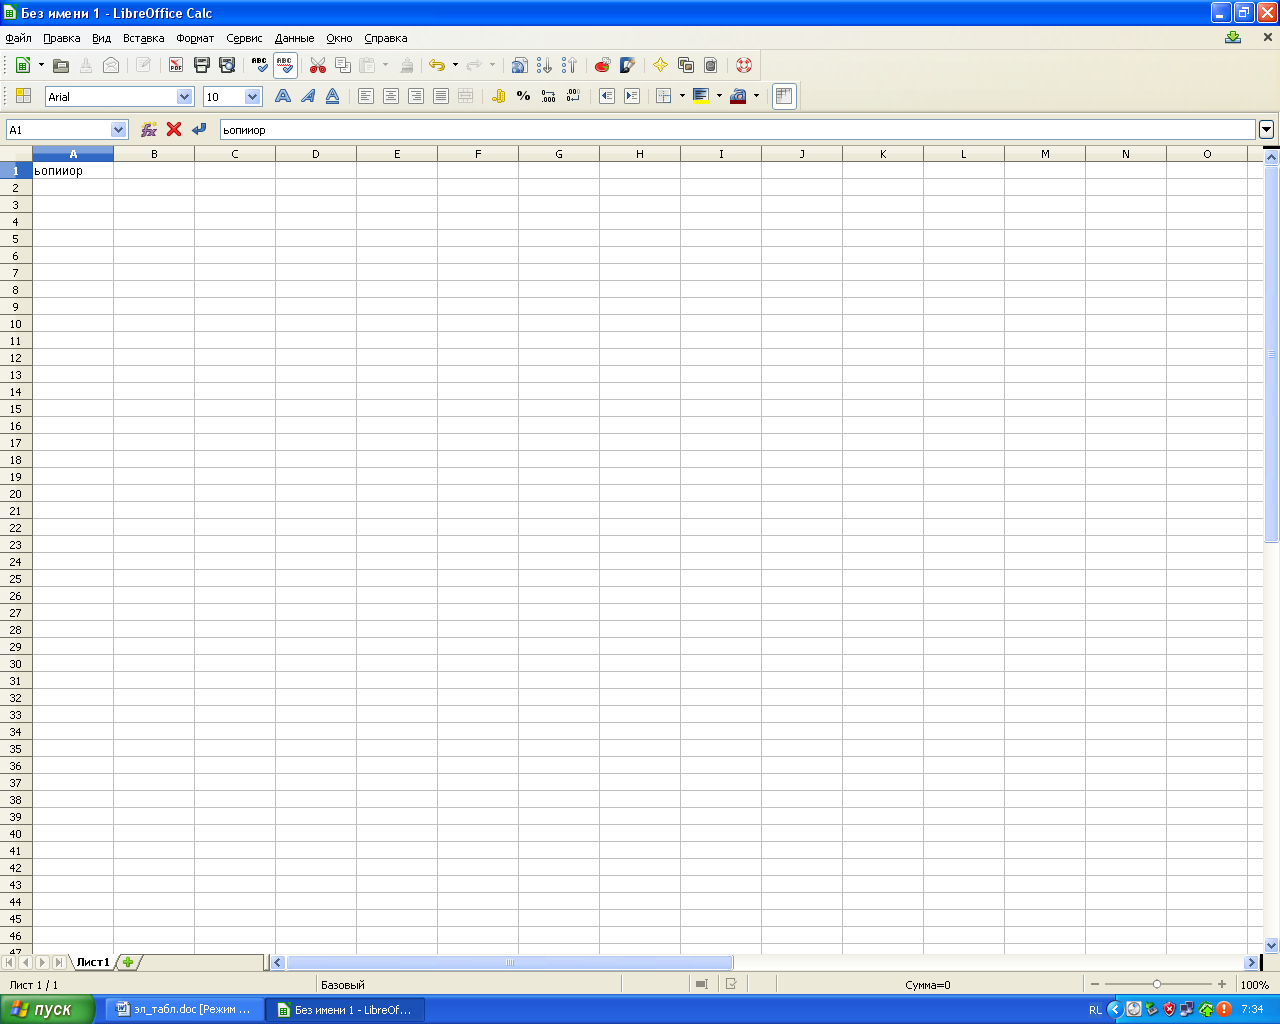
Task: Cancel the cell input with red X
Action: click(174, 129)
